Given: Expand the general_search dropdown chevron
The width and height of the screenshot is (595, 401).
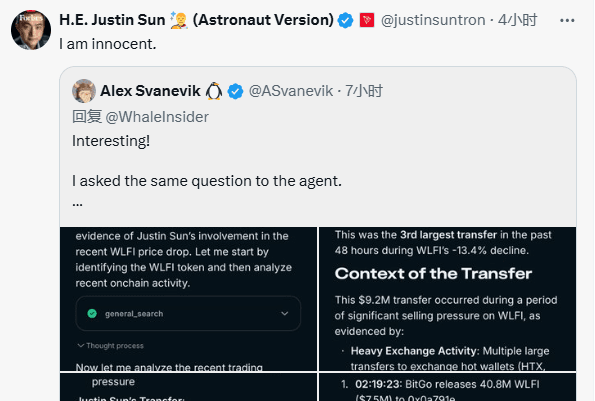Looking at the screenshot, I should pyautogui.click(x=285, y=313).
